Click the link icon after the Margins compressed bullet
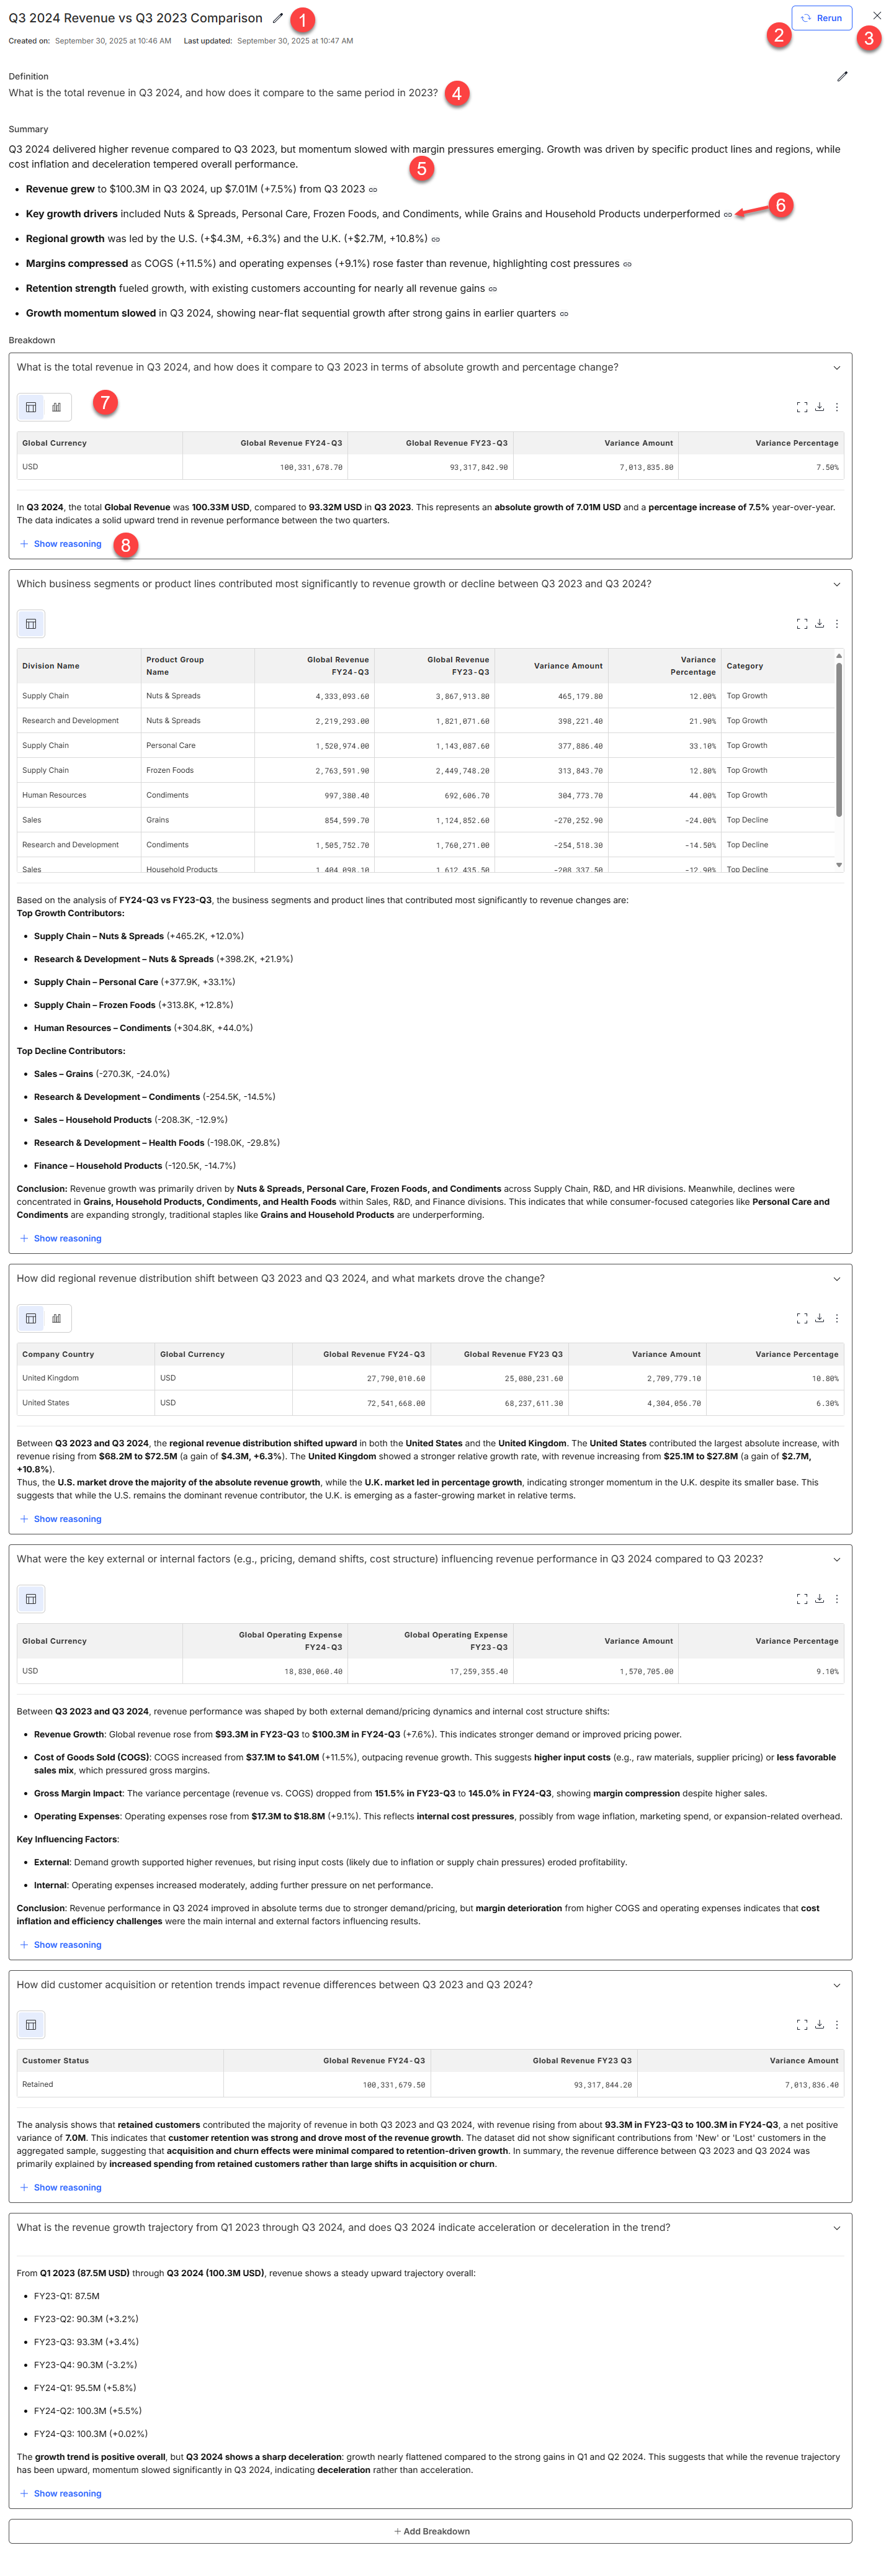The image size is (886, 2576). [x=627, y=265]
